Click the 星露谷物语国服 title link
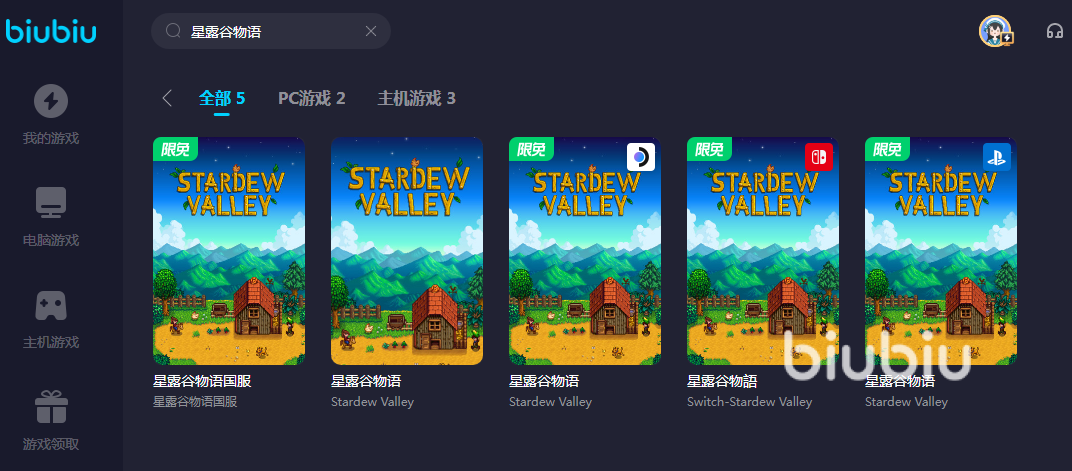 pos(202,381)
